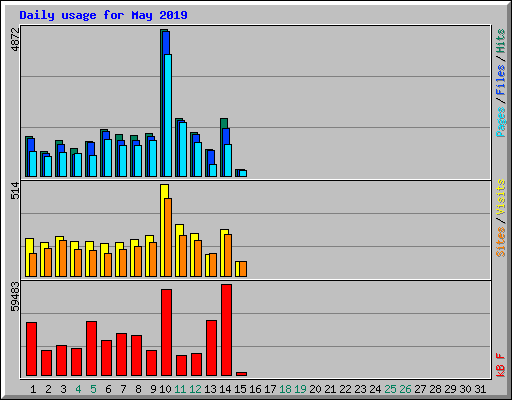Click the cyan pages bar for day 1

pos(33,164)
